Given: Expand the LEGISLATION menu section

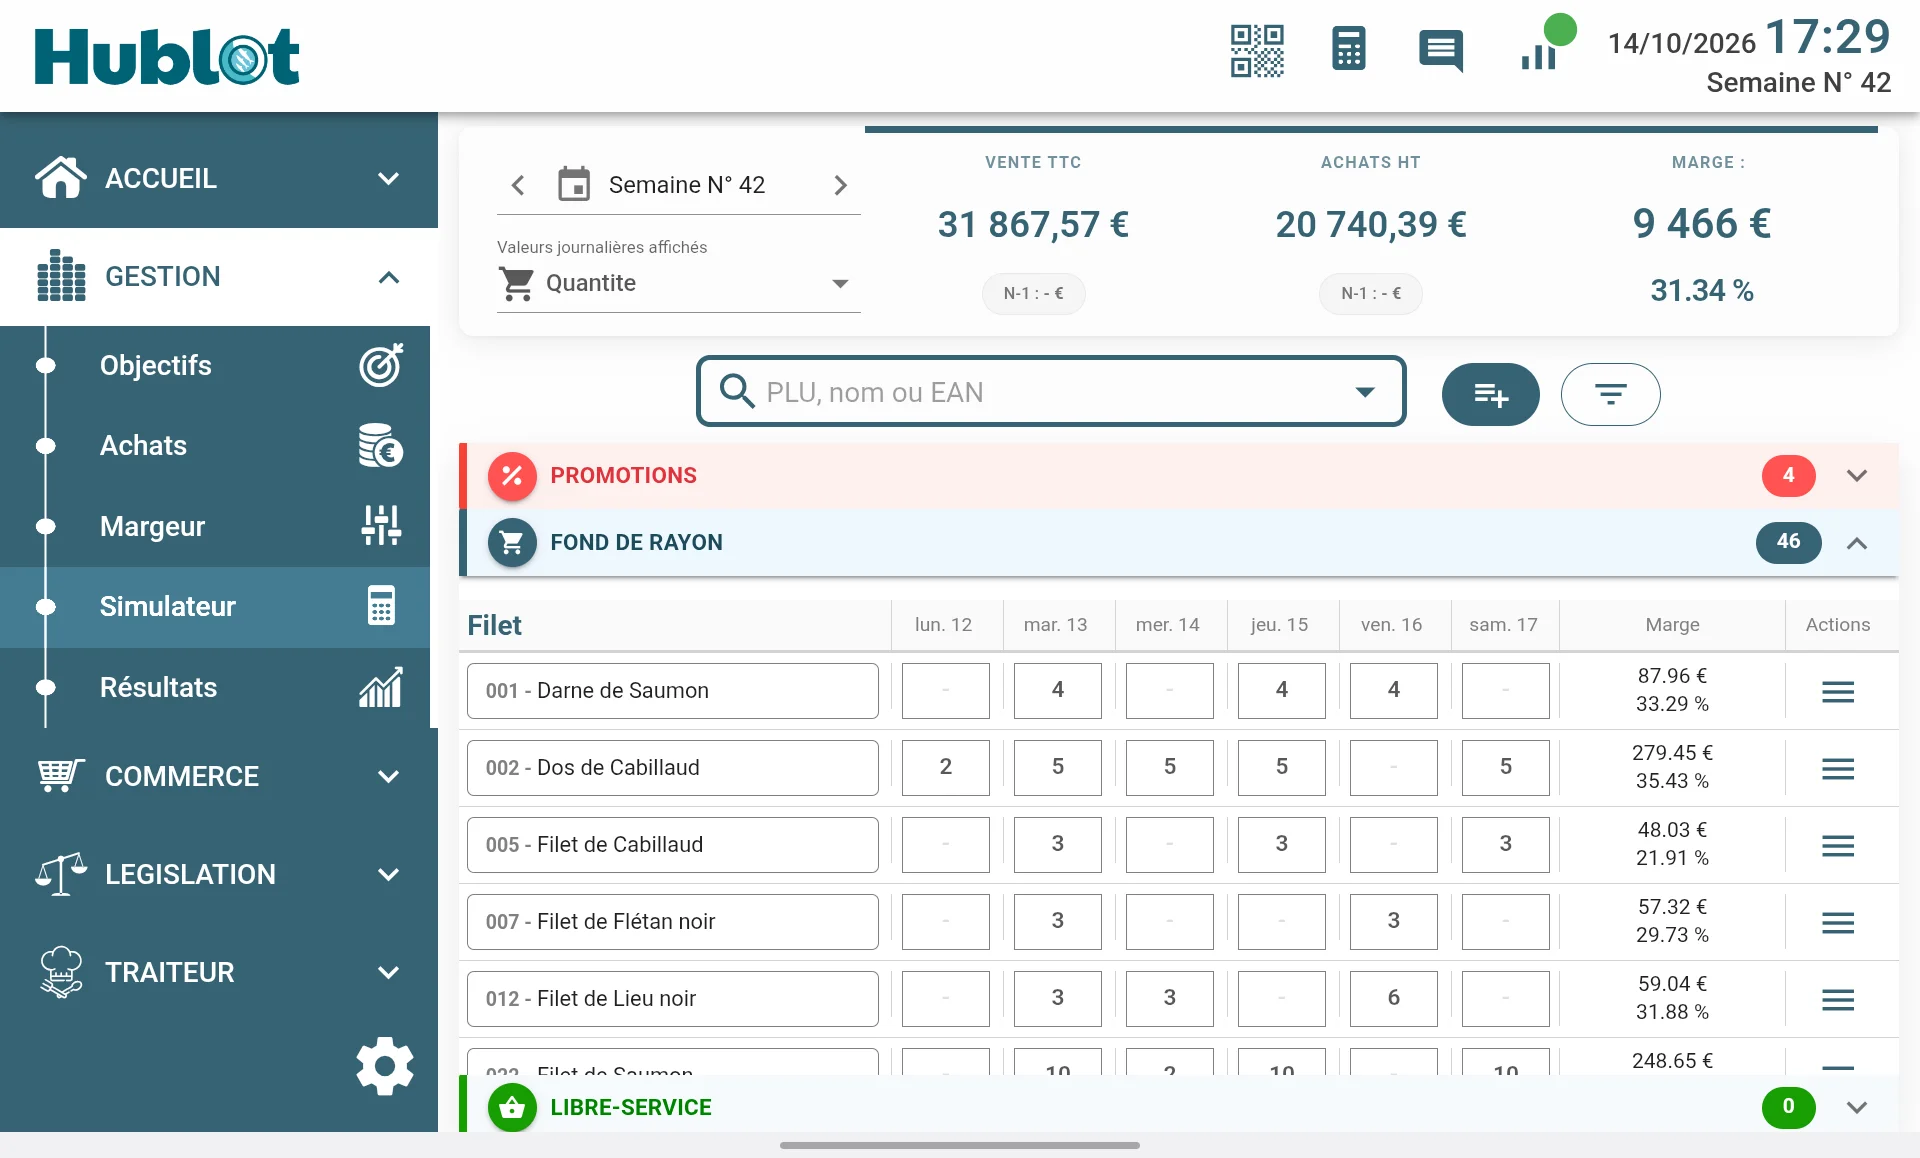Looking at the screenshot, I should coord(219,874).
